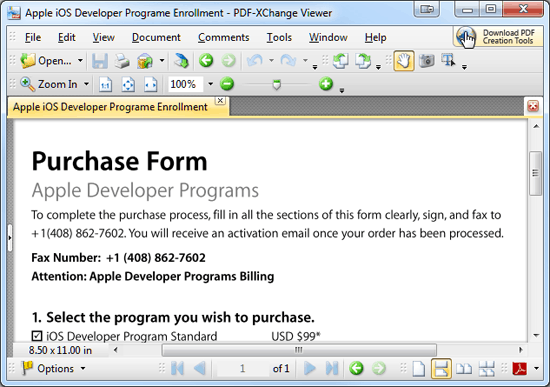This screenshot has height=387, width=550.
Task: Open the Tools menu
Action: click(x=279, y=37)
